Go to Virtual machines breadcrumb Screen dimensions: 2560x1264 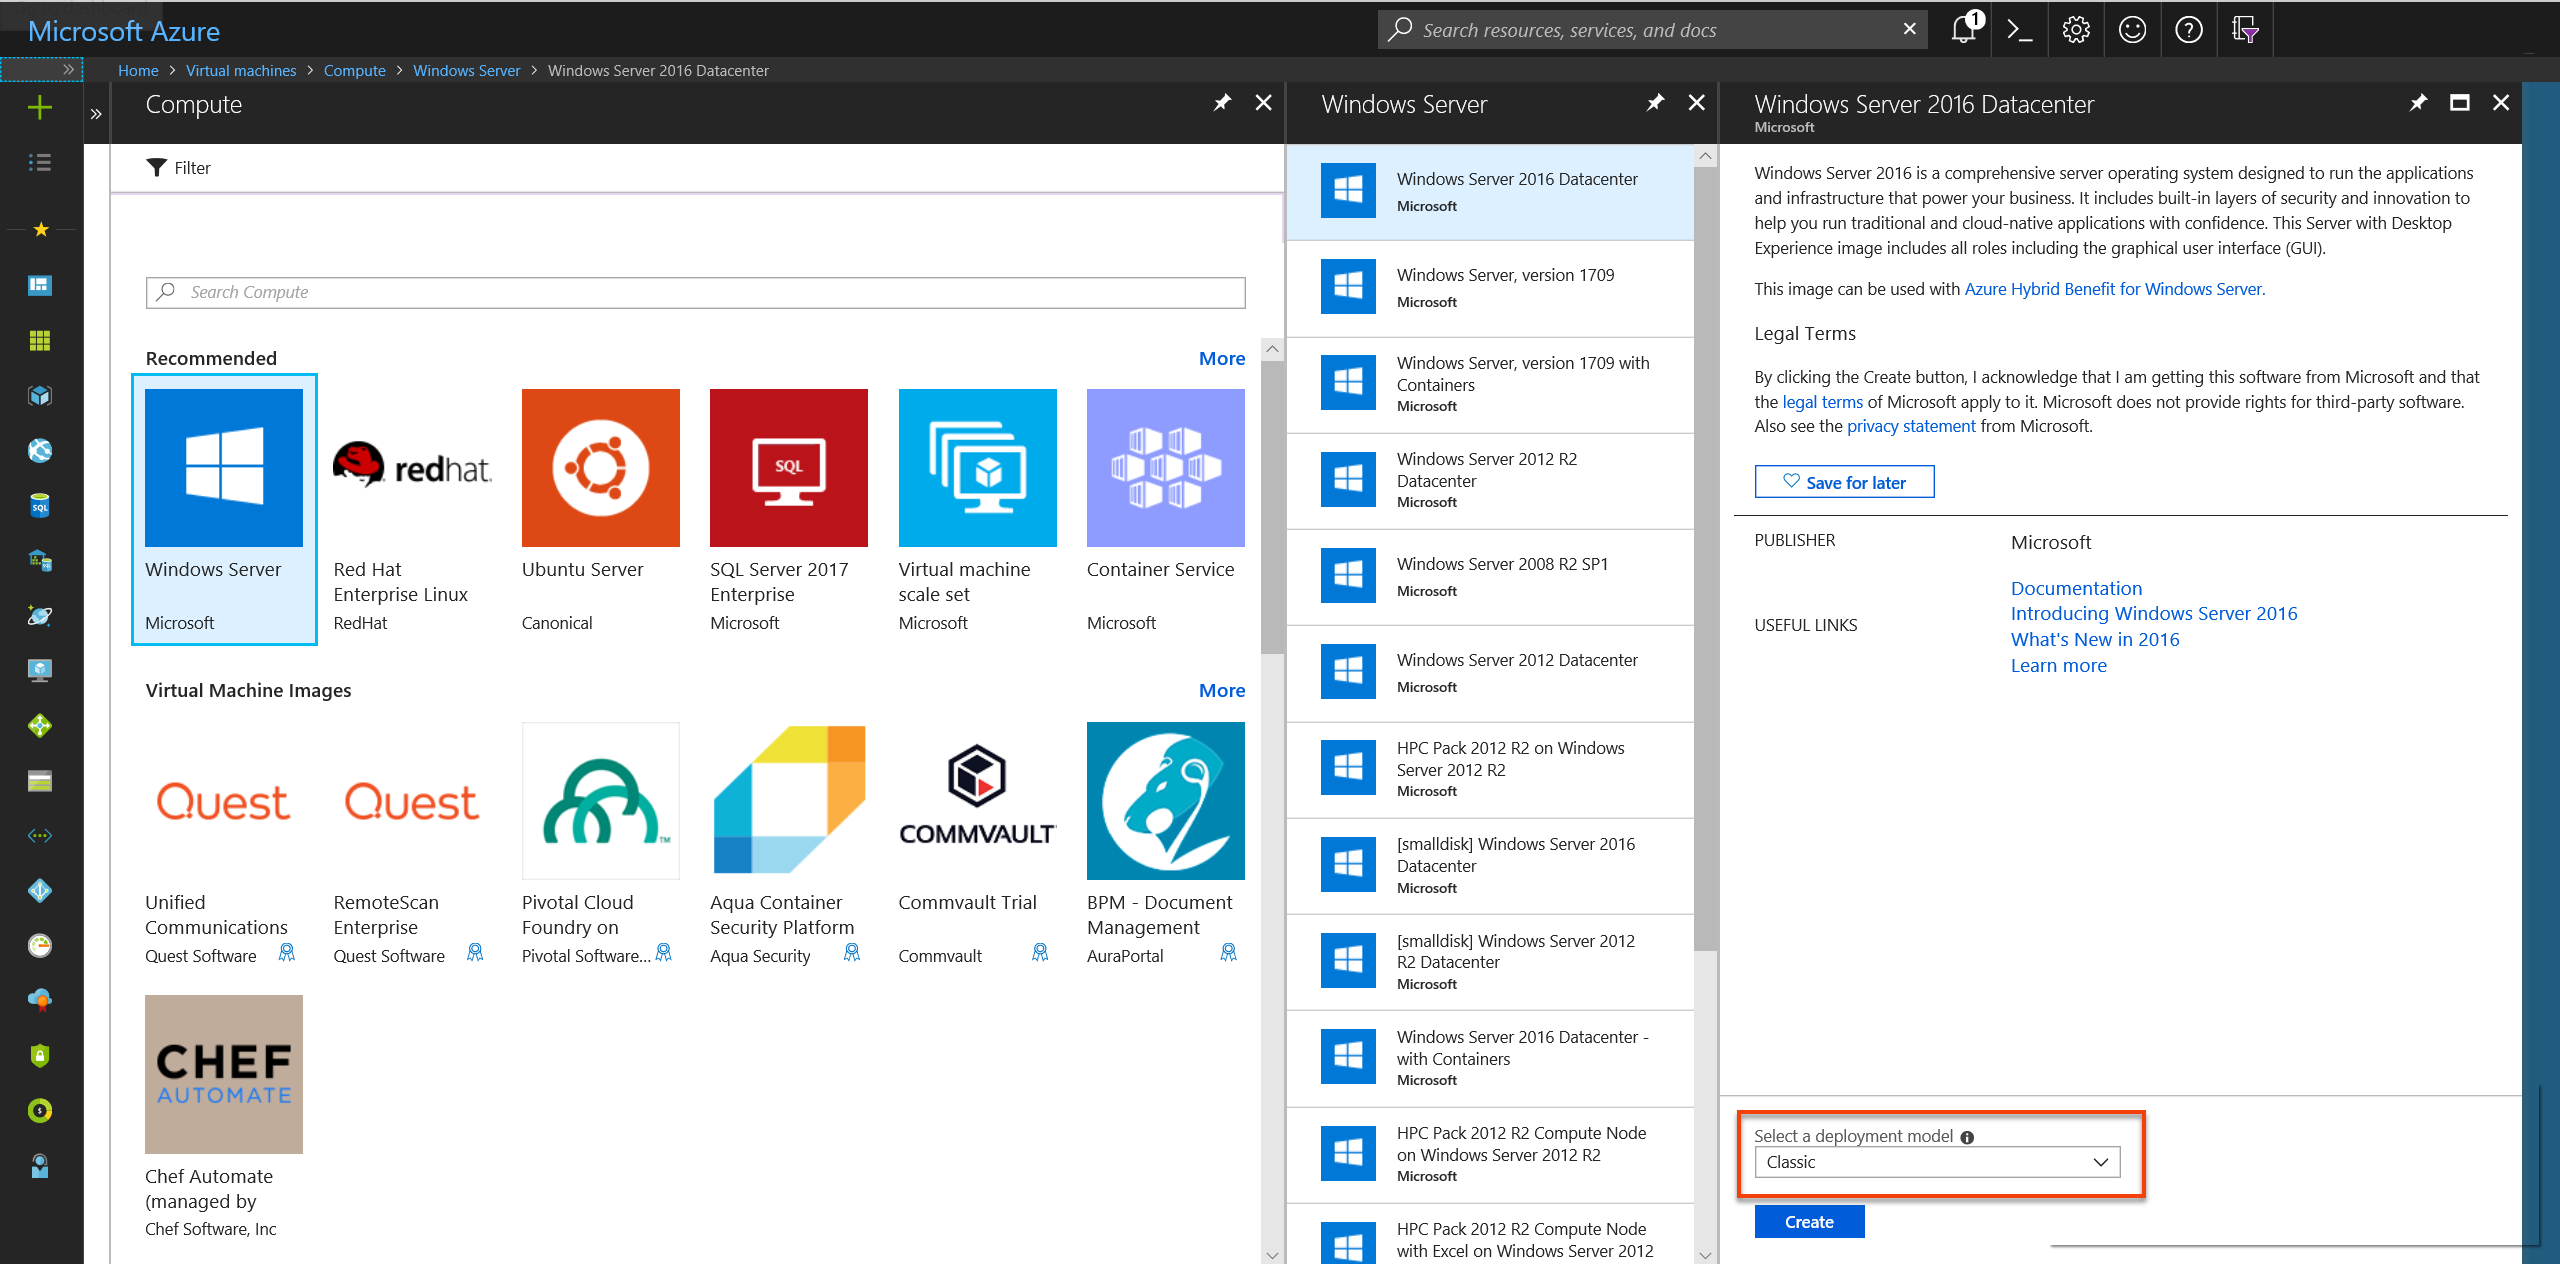point(241,71)
